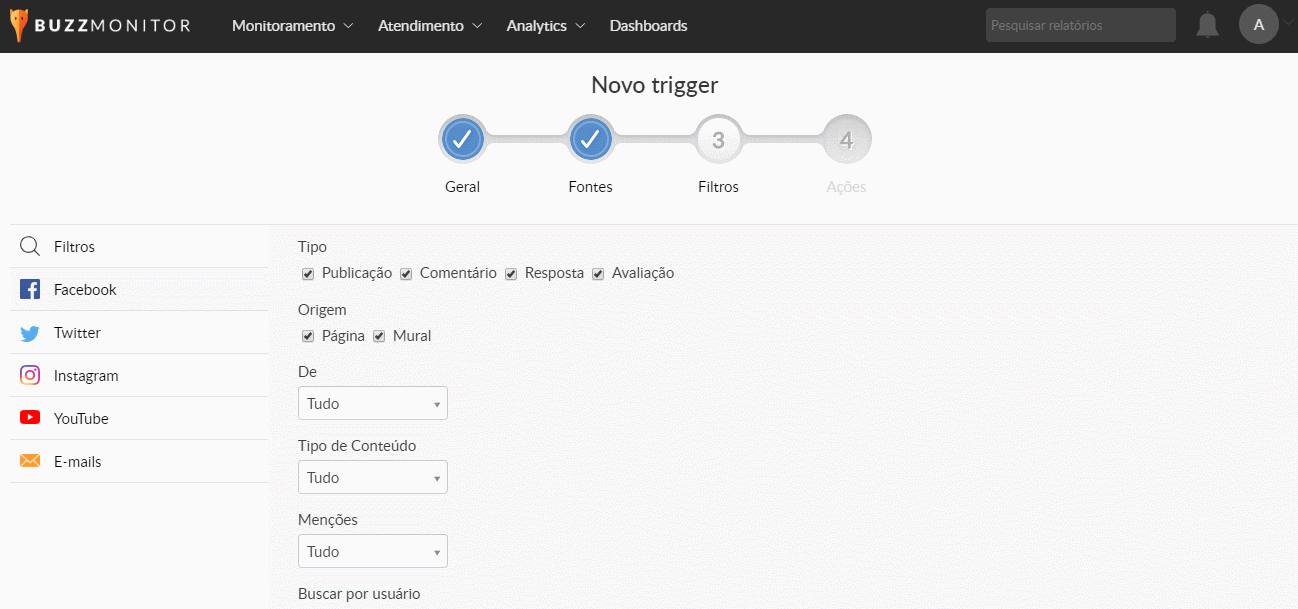Click the Buzzmonitor fox logo

point(20,26)
